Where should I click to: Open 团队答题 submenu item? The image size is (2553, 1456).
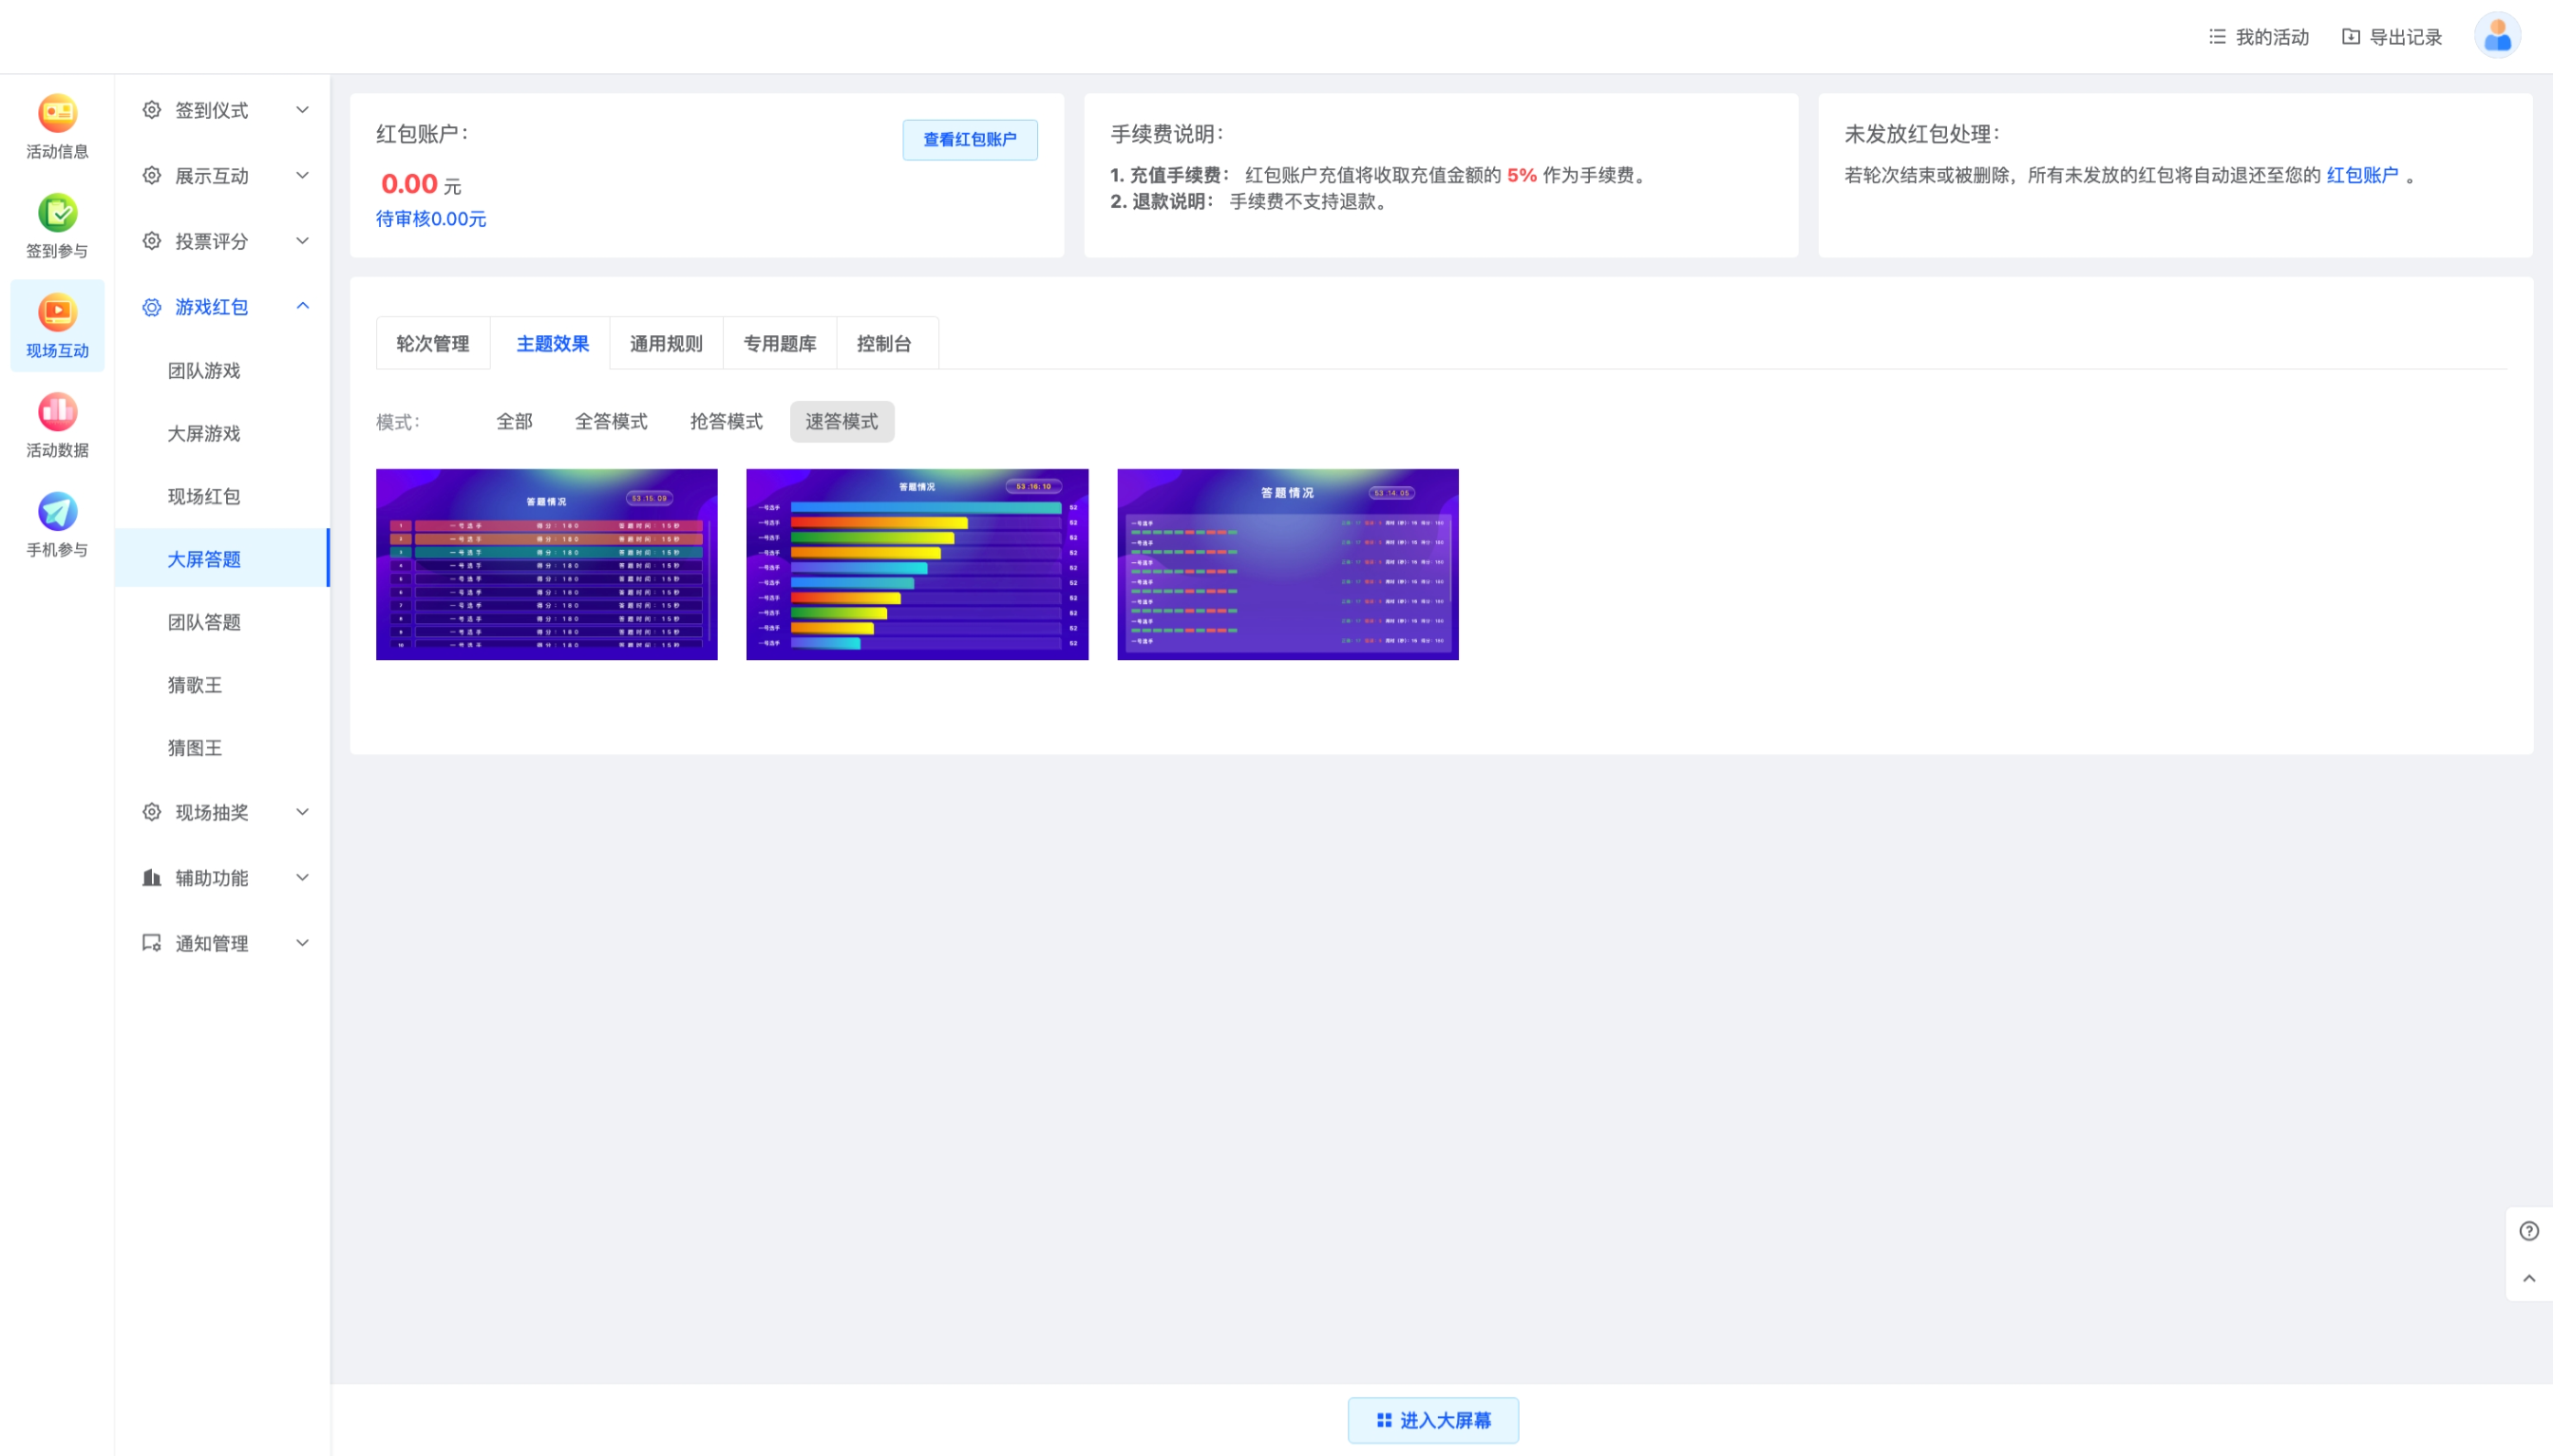[222, 622]
